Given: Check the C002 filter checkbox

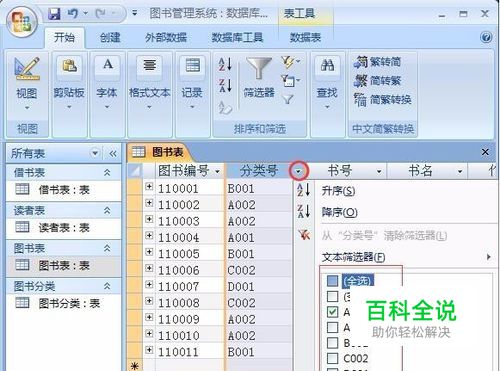Looking at the screenshot, I should coord(332,358).
